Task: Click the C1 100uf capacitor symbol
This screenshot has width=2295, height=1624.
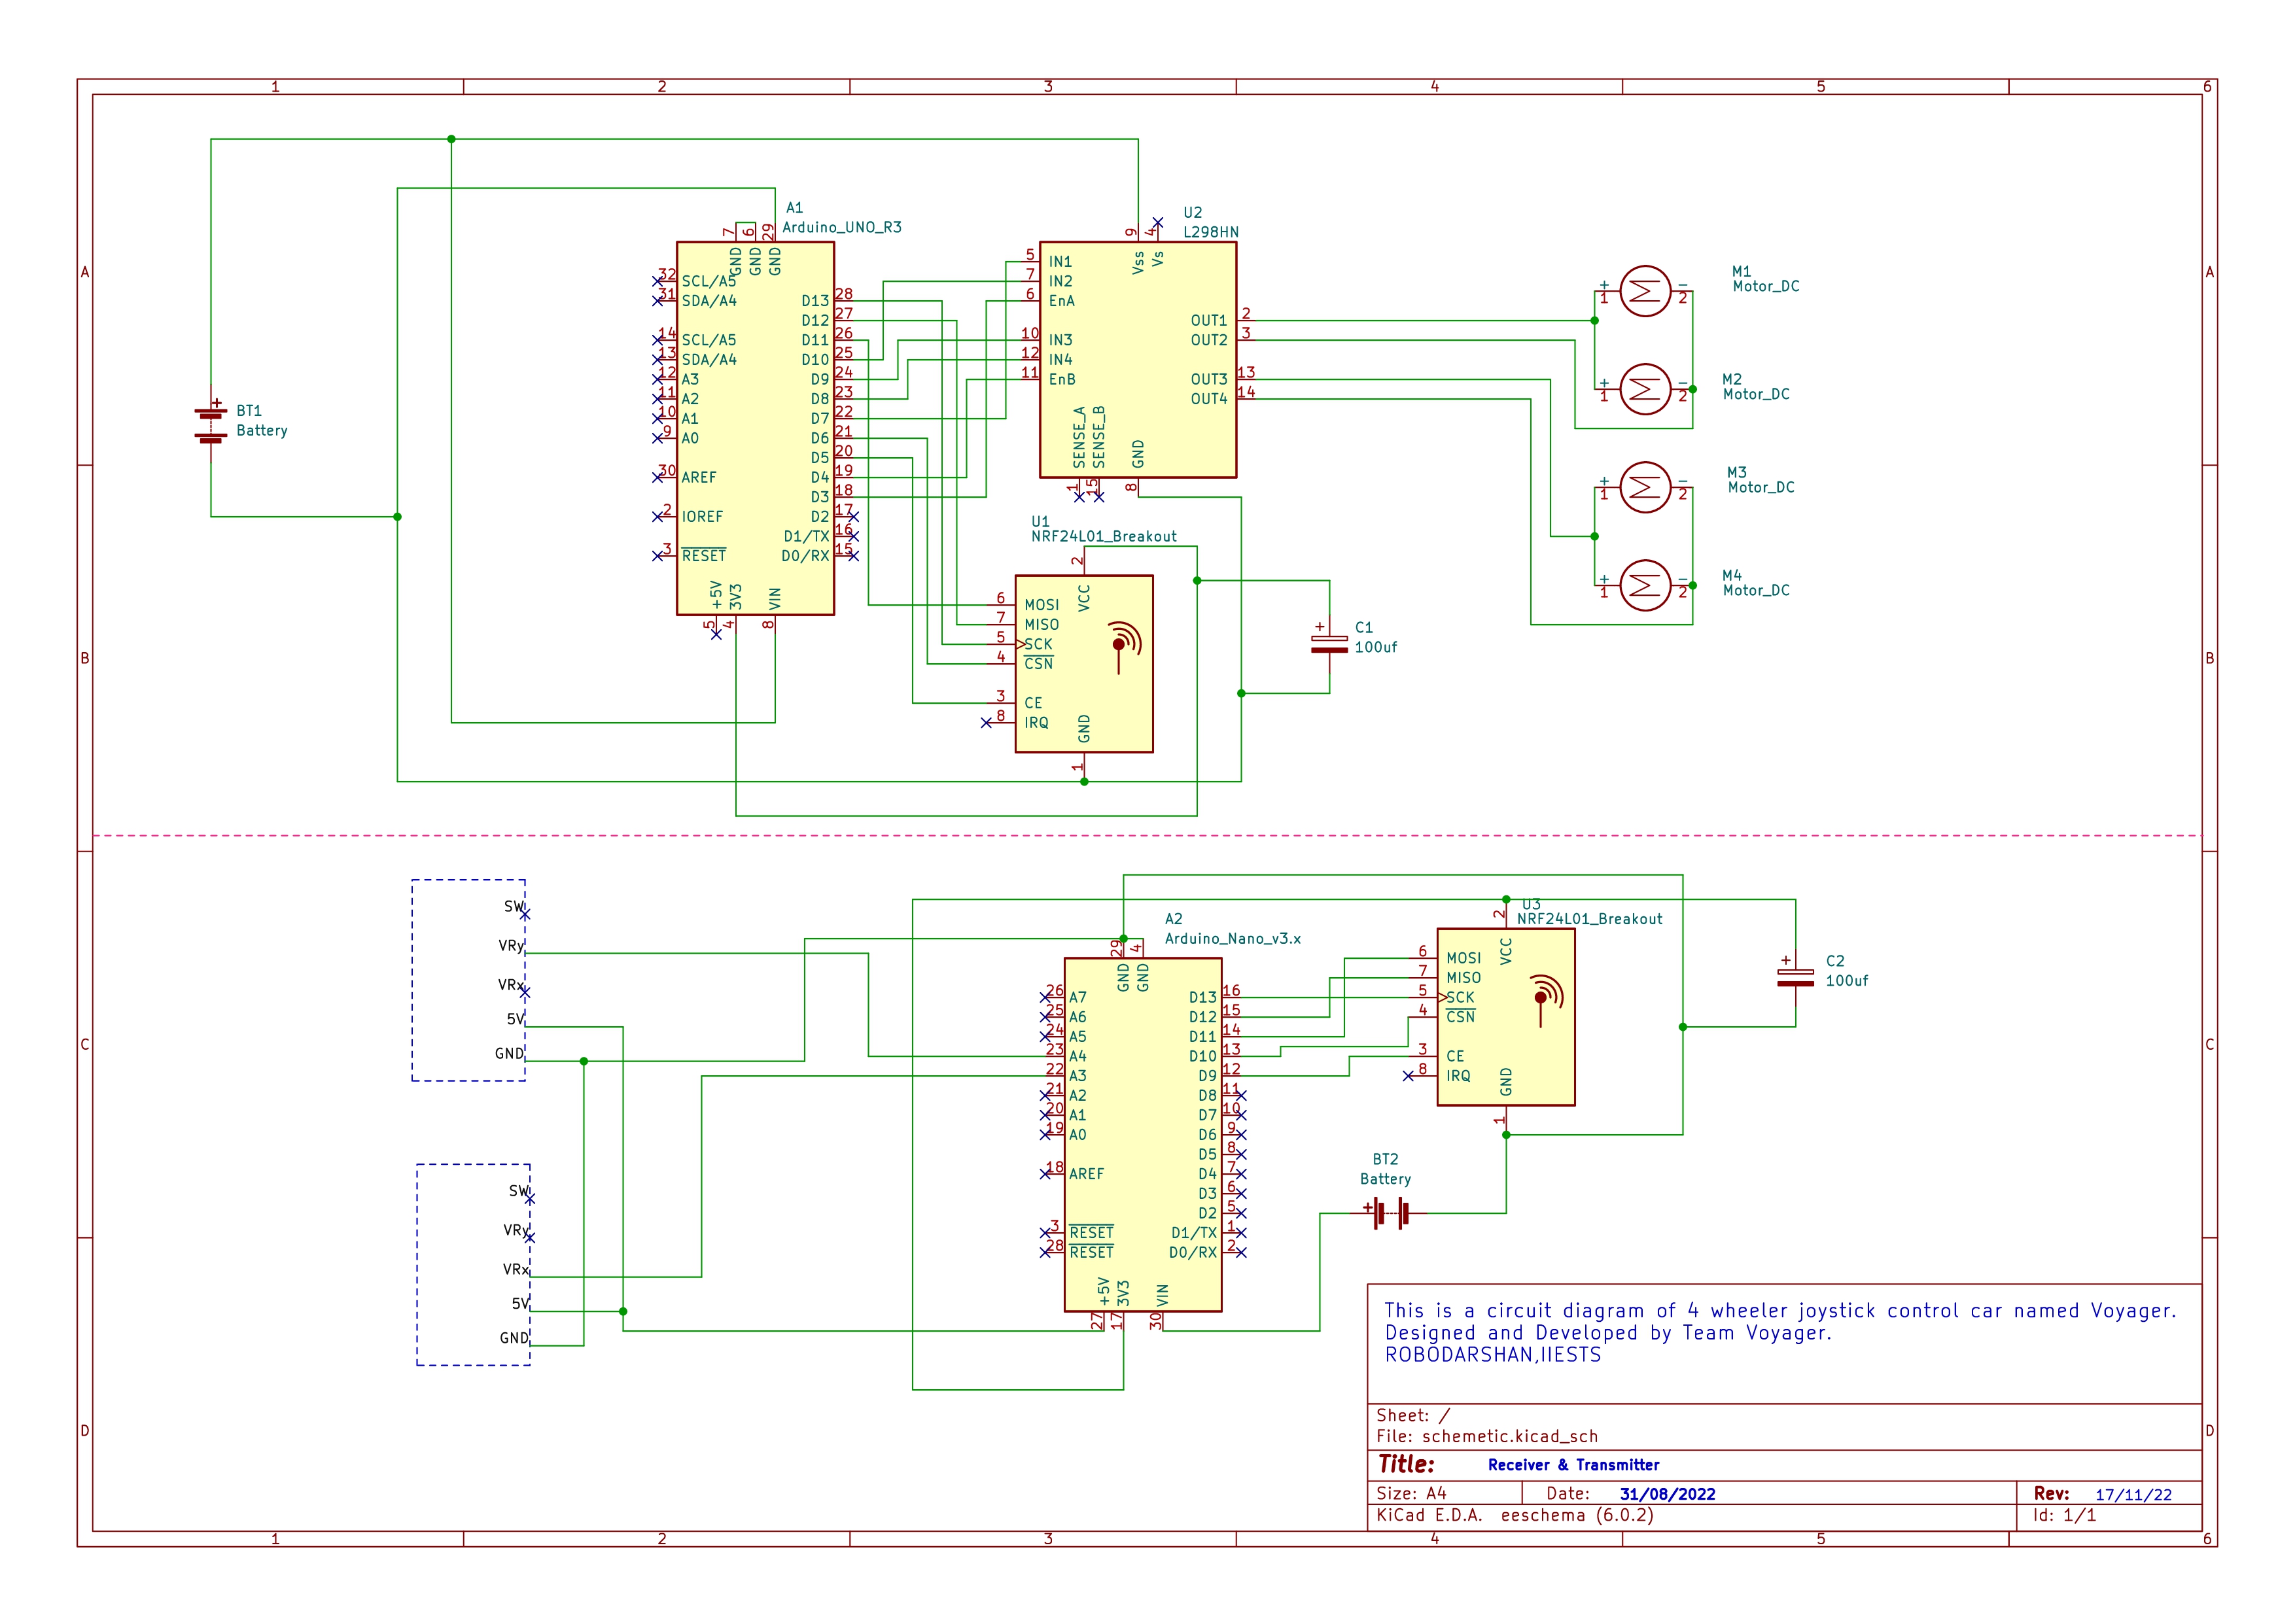Action: coord(1329,644)
